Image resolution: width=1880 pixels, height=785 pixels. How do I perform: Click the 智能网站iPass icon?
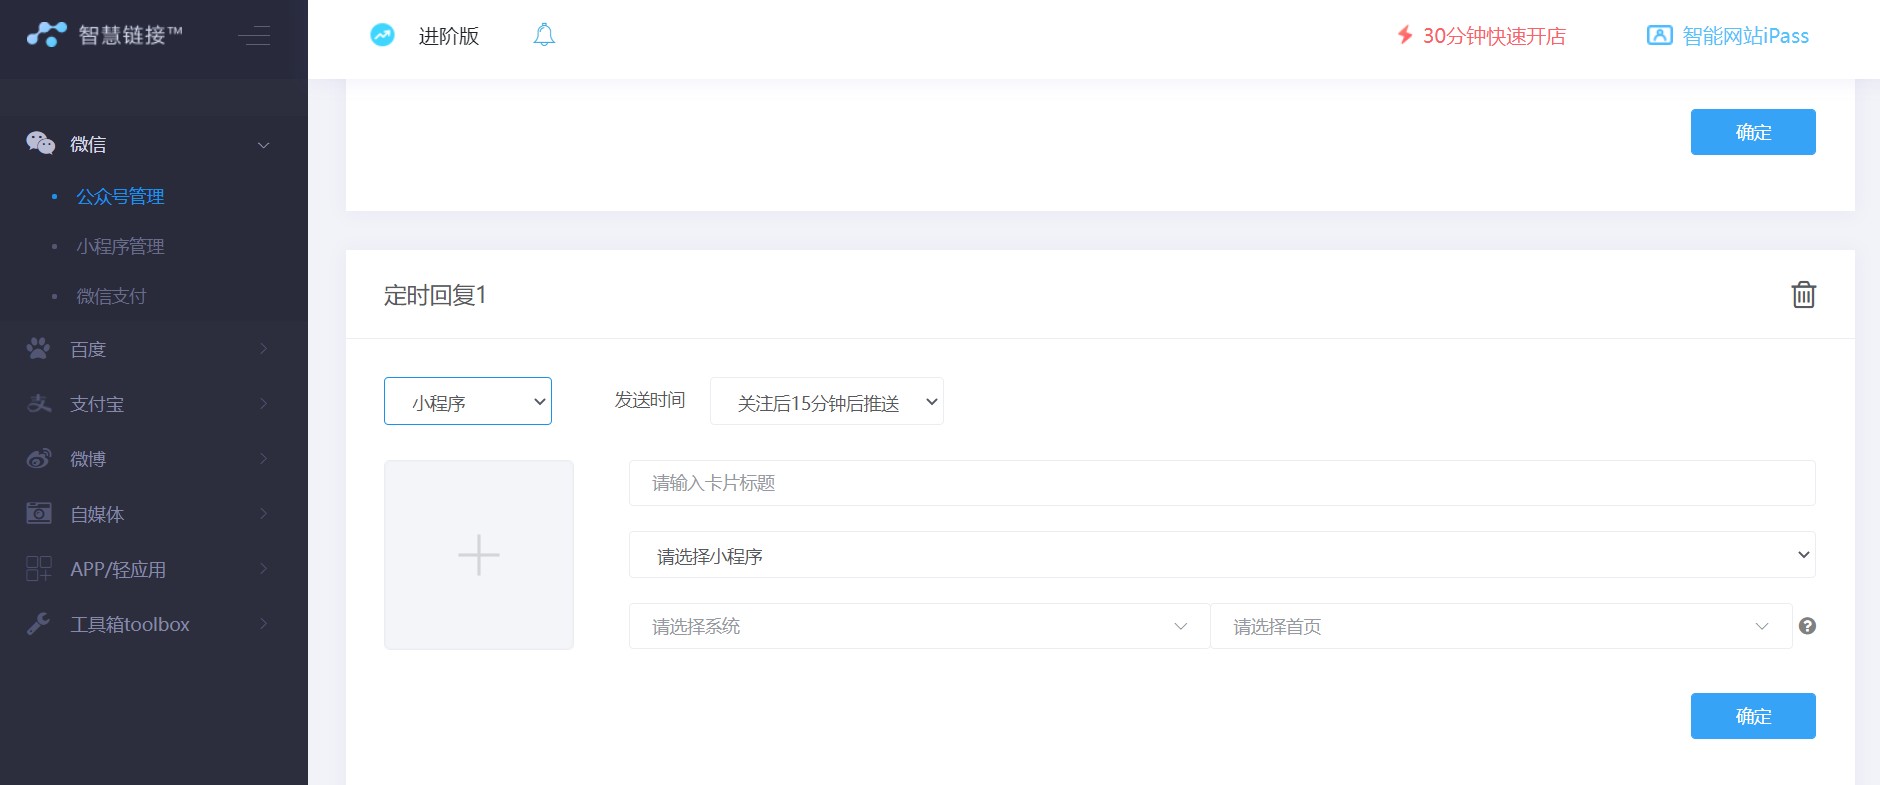[1659, 35]
